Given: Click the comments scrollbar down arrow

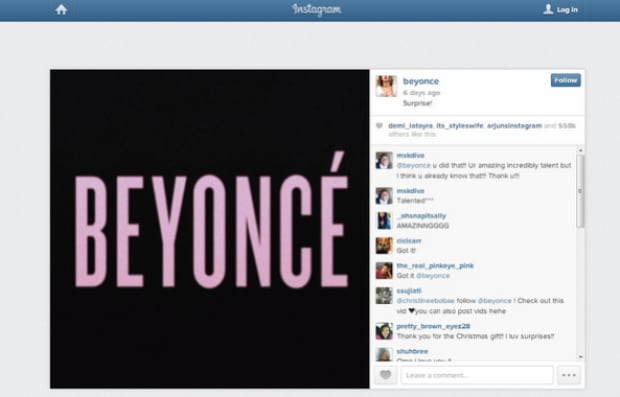Looking at the screenshot, I should [580, 357].
